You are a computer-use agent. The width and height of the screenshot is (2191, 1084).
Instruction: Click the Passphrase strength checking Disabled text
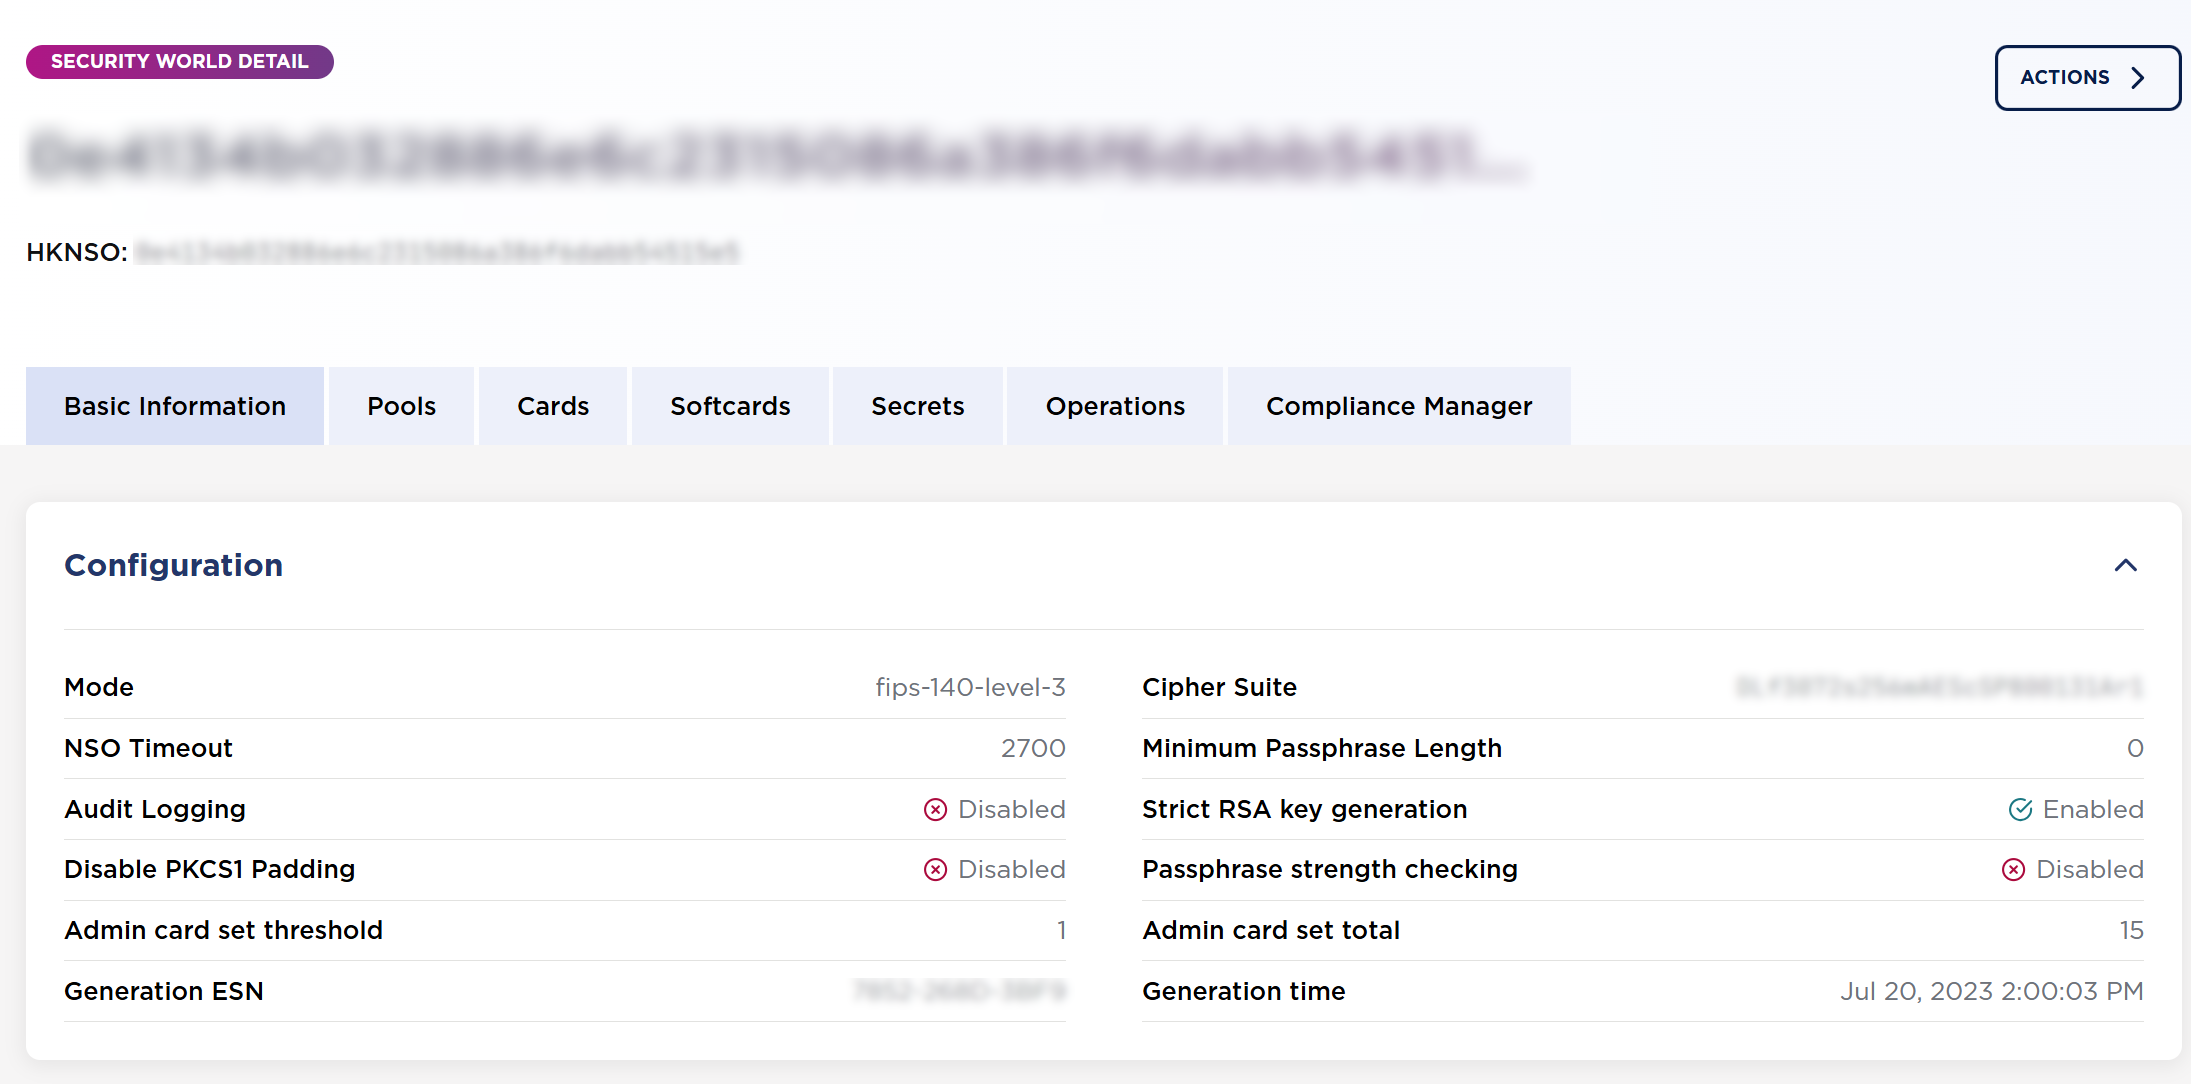coord(2090,869)
